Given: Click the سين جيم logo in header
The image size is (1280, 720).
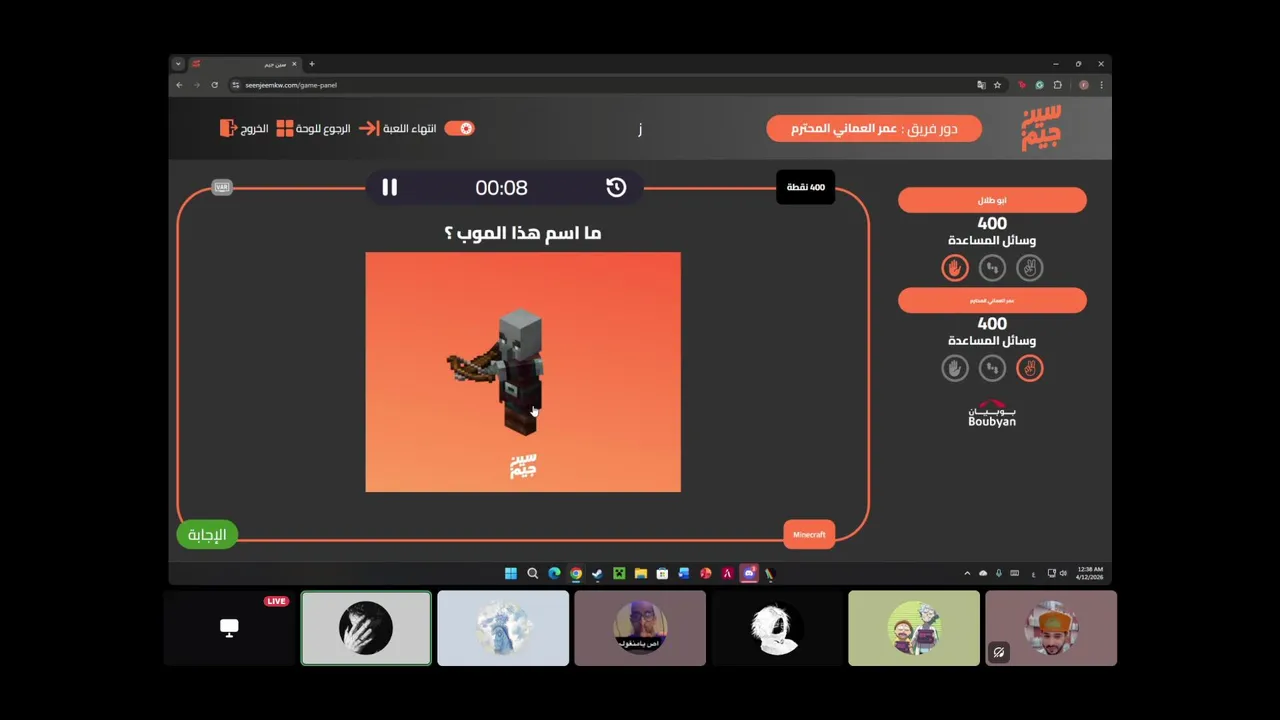Looking at the screenshot, I should [x=1041, y=128].
